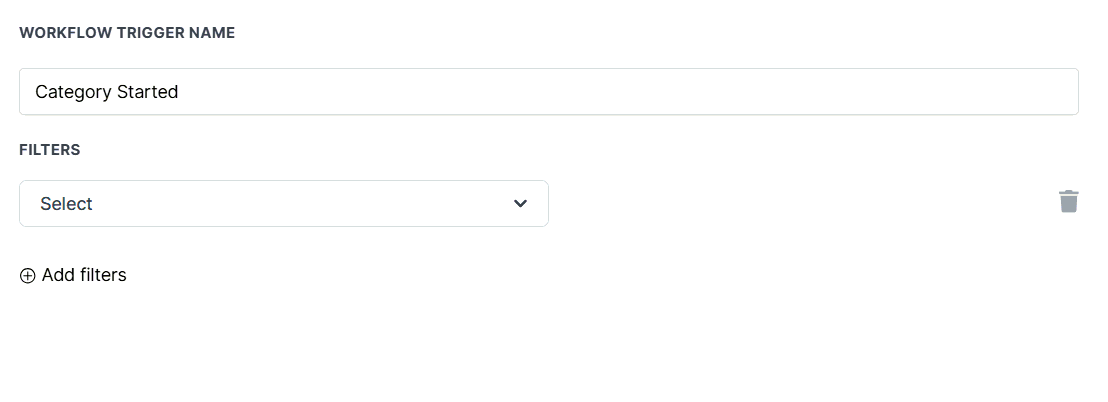Hit the gray trash can icon
This screenshot has height=402, width=1108.
1068,202
